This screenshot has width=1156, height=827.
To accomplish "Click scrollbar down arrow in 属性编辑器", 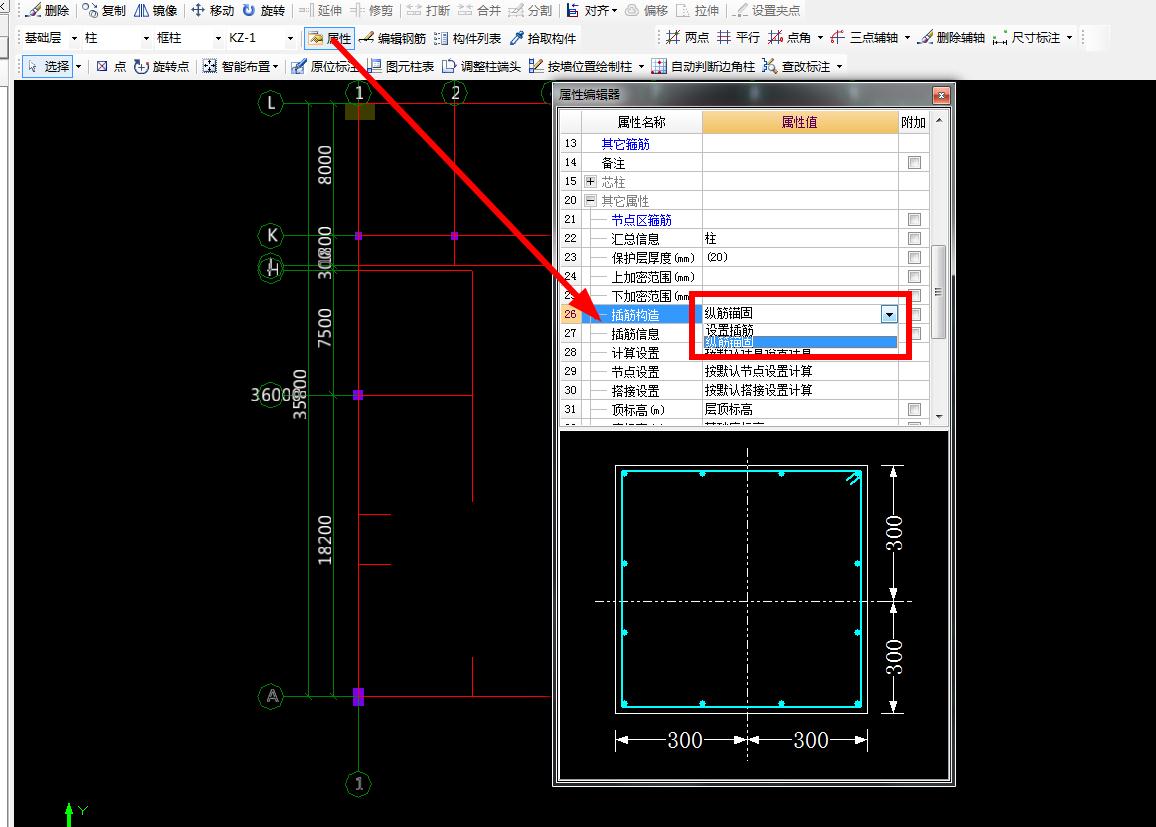I will click(x=939, y=417).
